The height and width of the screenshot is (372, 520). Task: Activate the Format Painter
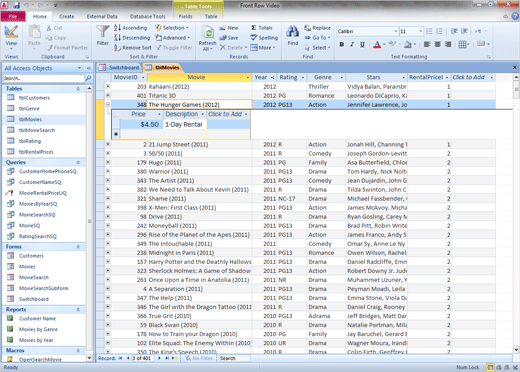coord(67,48)
